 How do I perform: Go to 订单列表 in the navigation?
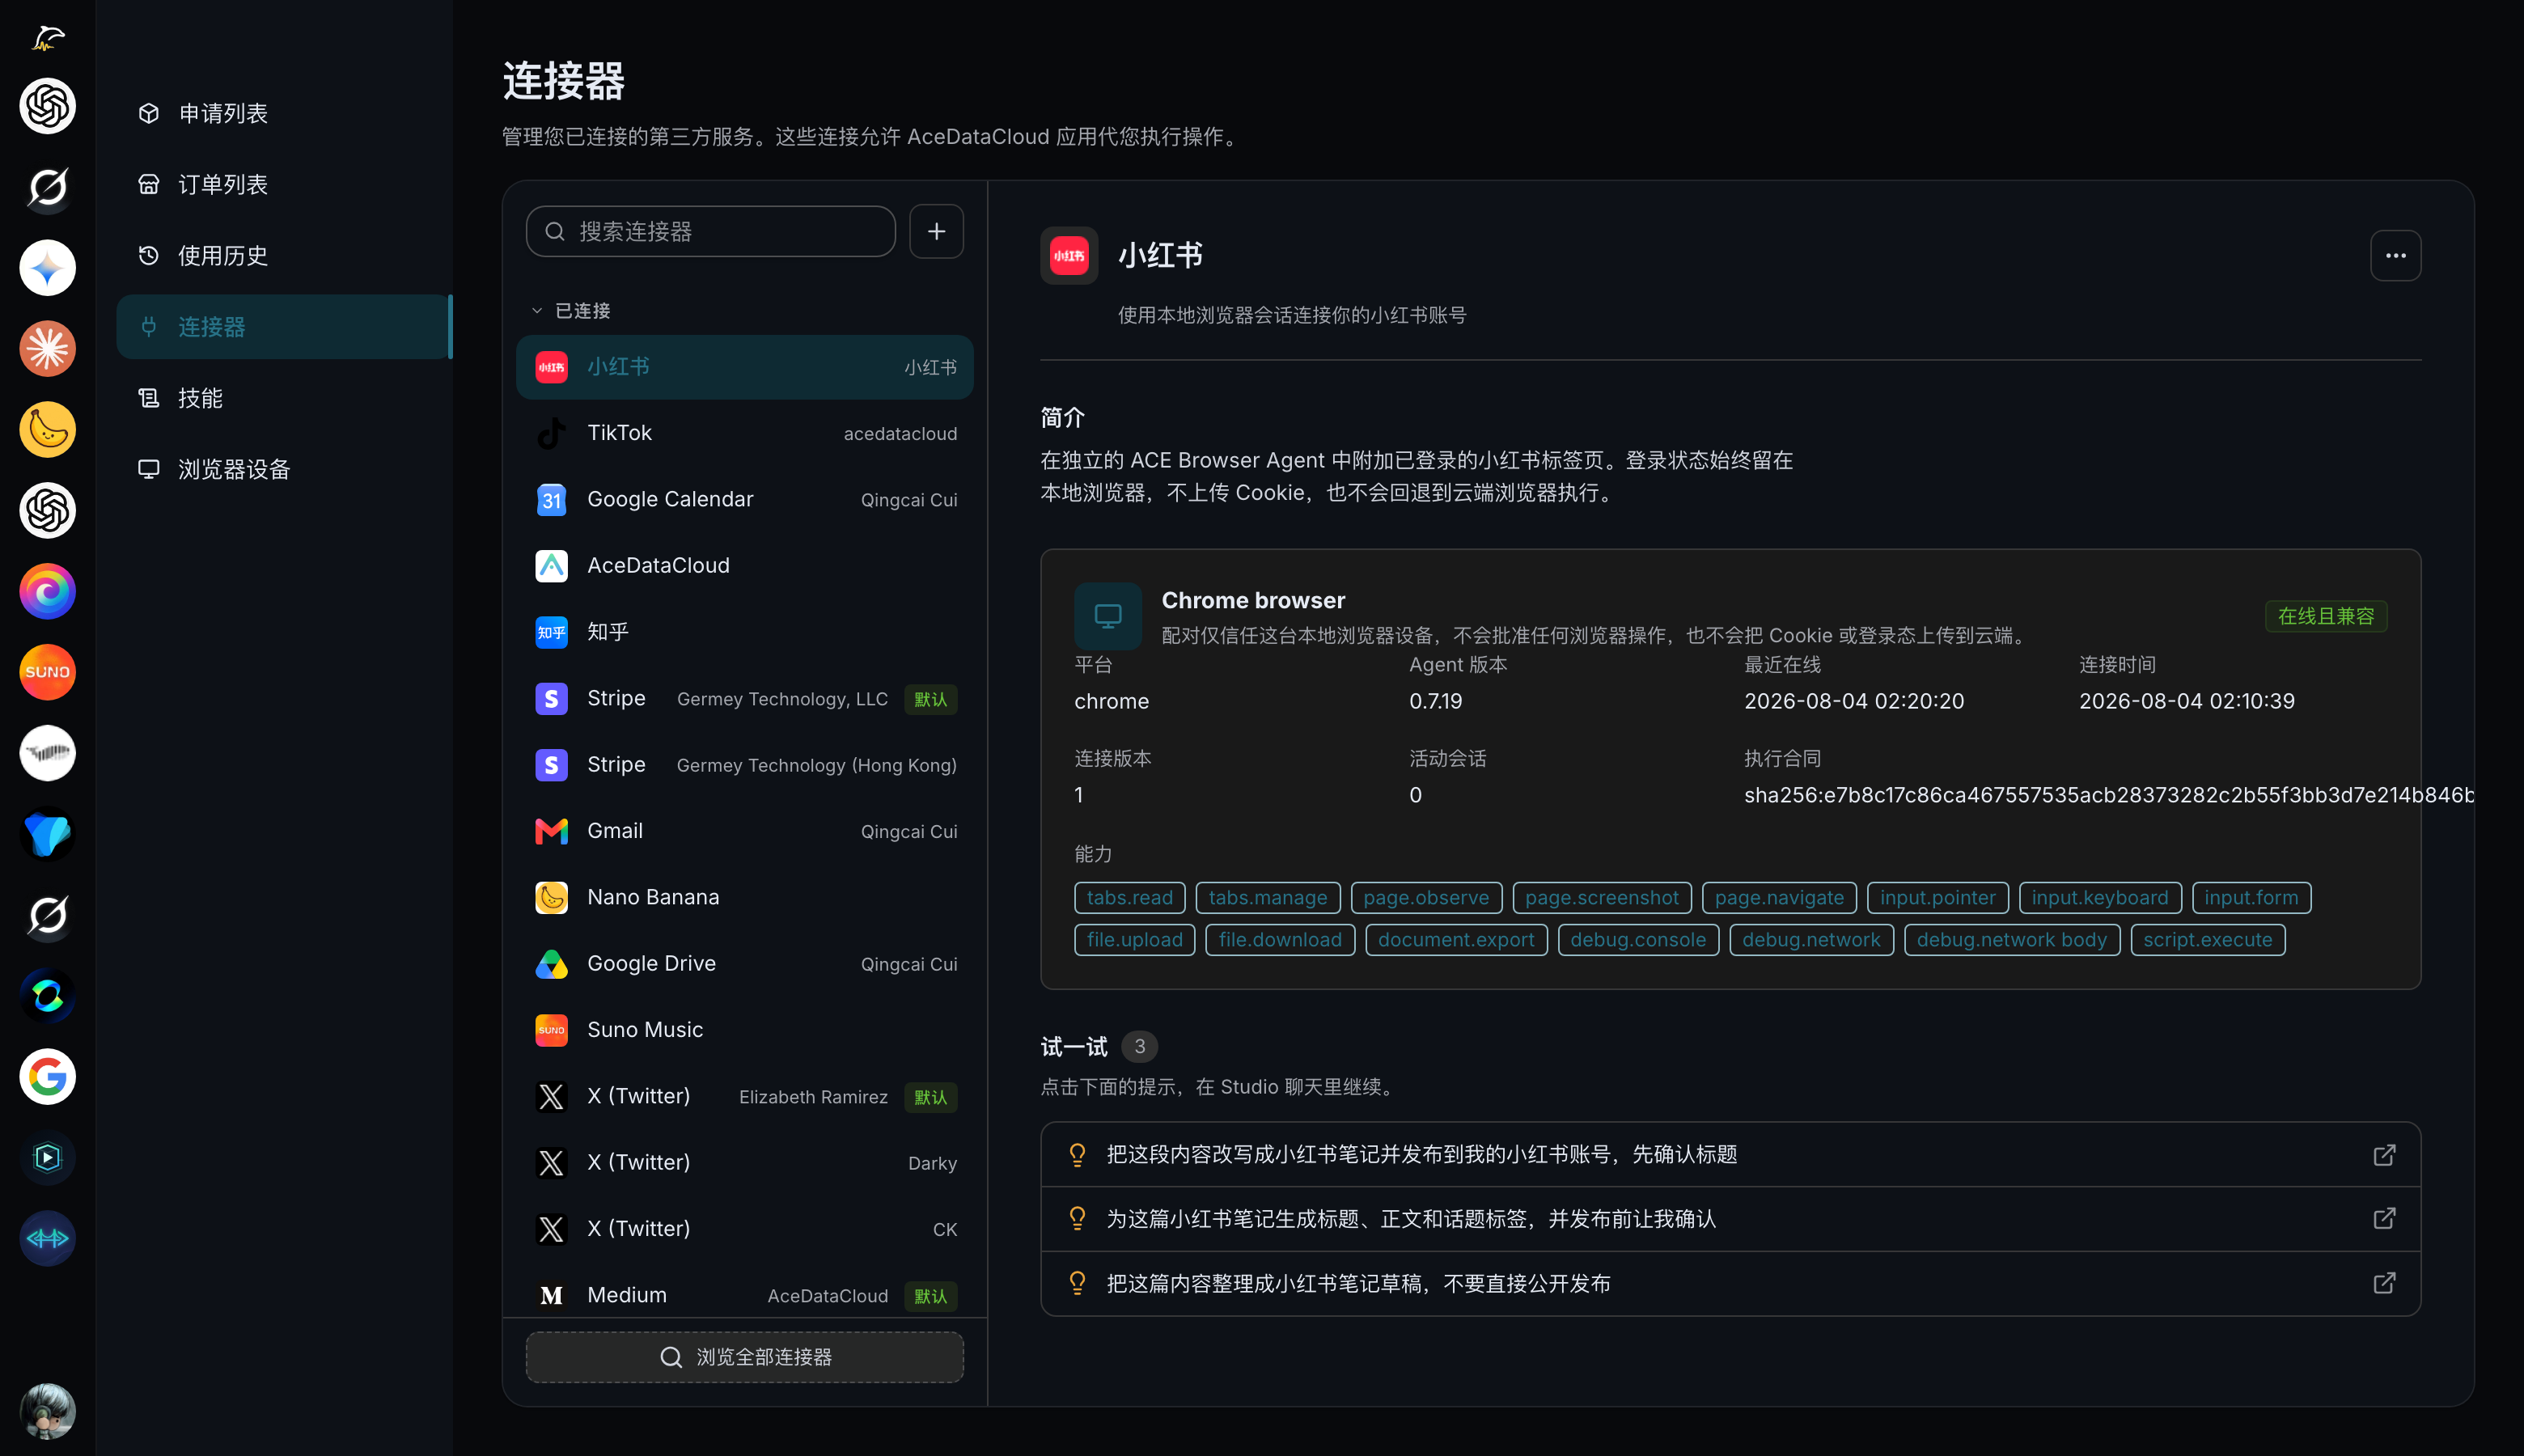pos(284,184)
